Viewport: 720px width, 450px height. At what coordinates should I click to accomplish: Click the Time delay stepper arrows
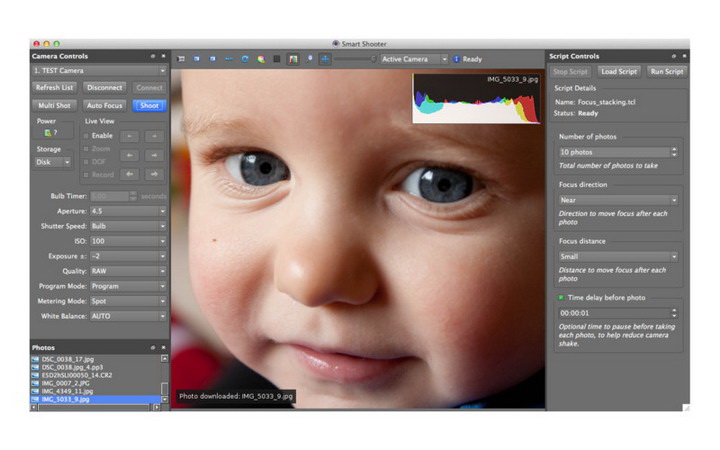[x=674, y=313]
